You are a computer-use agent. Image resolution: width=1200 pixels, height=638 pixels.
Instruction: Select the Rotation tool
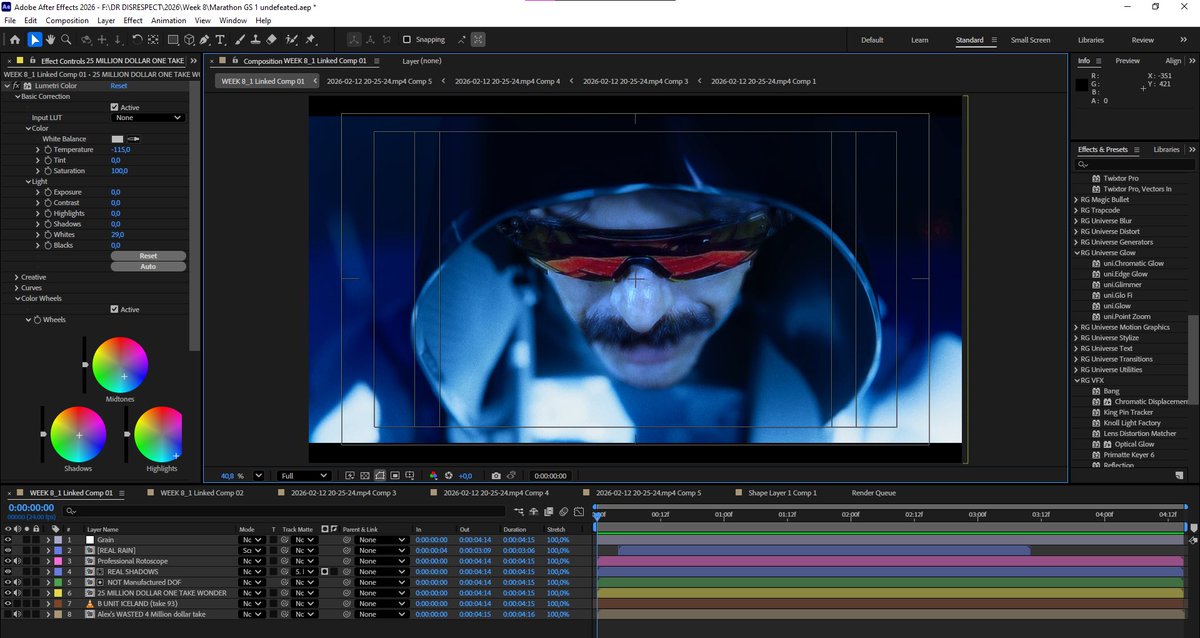(137, 40)
